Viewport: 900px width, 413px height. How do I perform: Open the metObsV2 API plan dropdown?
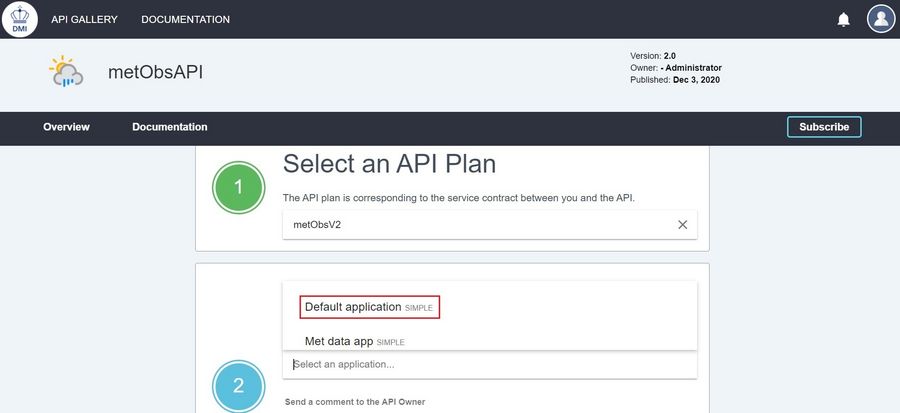click(x=480, y=225)
